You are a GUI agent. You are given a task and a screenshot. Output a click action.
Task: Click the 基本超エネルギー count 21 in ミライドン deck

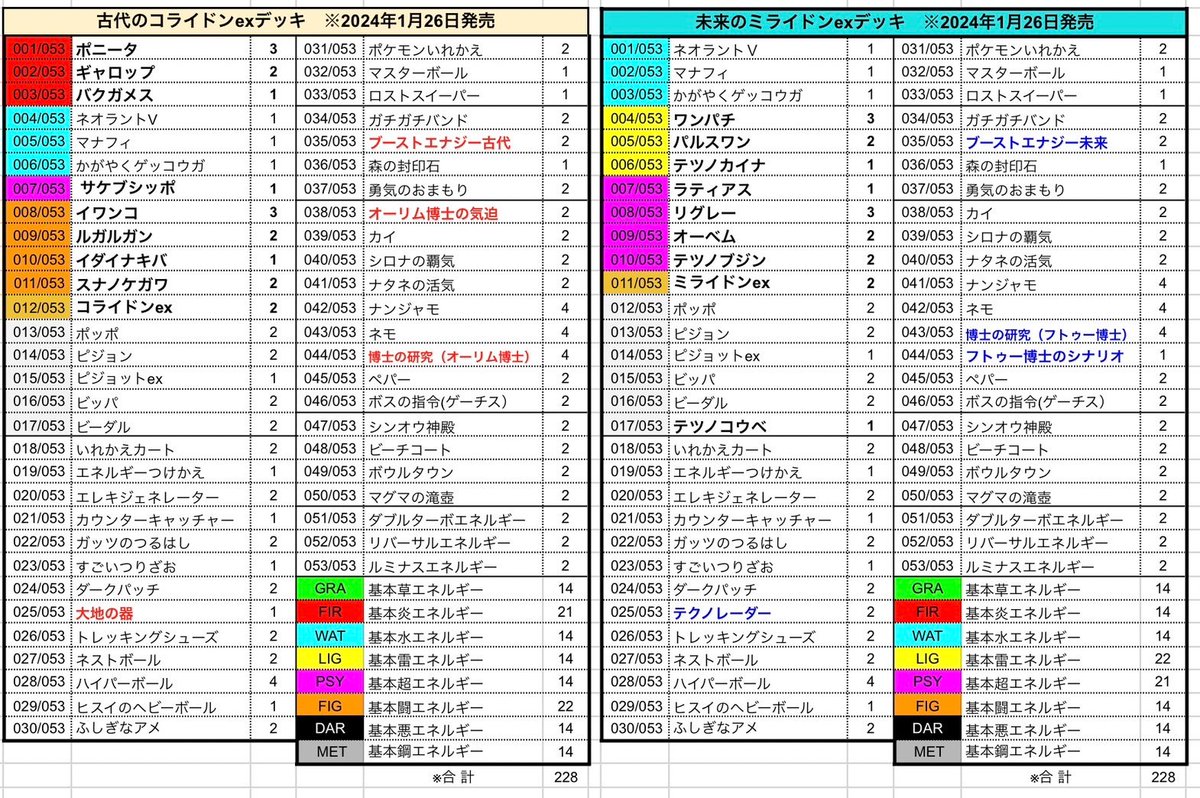coord(1163,683)
